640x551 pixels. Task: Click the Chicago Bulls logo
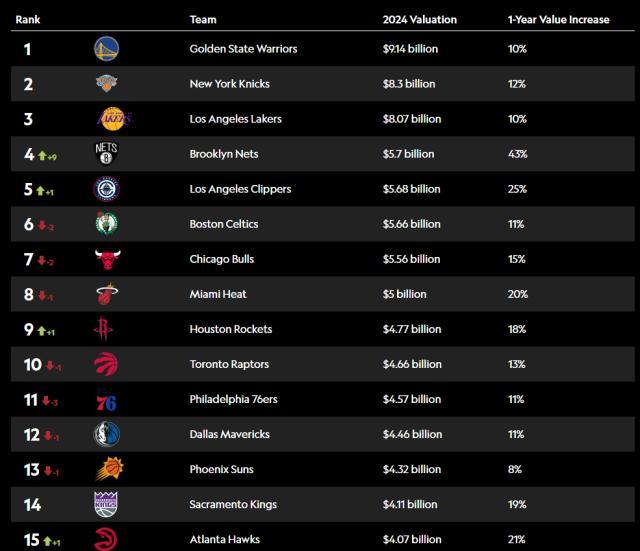pyautogui.click(x=106, y=259)
